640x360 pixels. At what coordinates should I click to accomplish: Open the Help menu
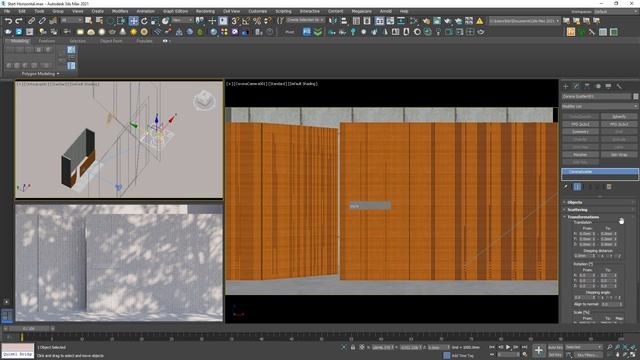point(404,11)
